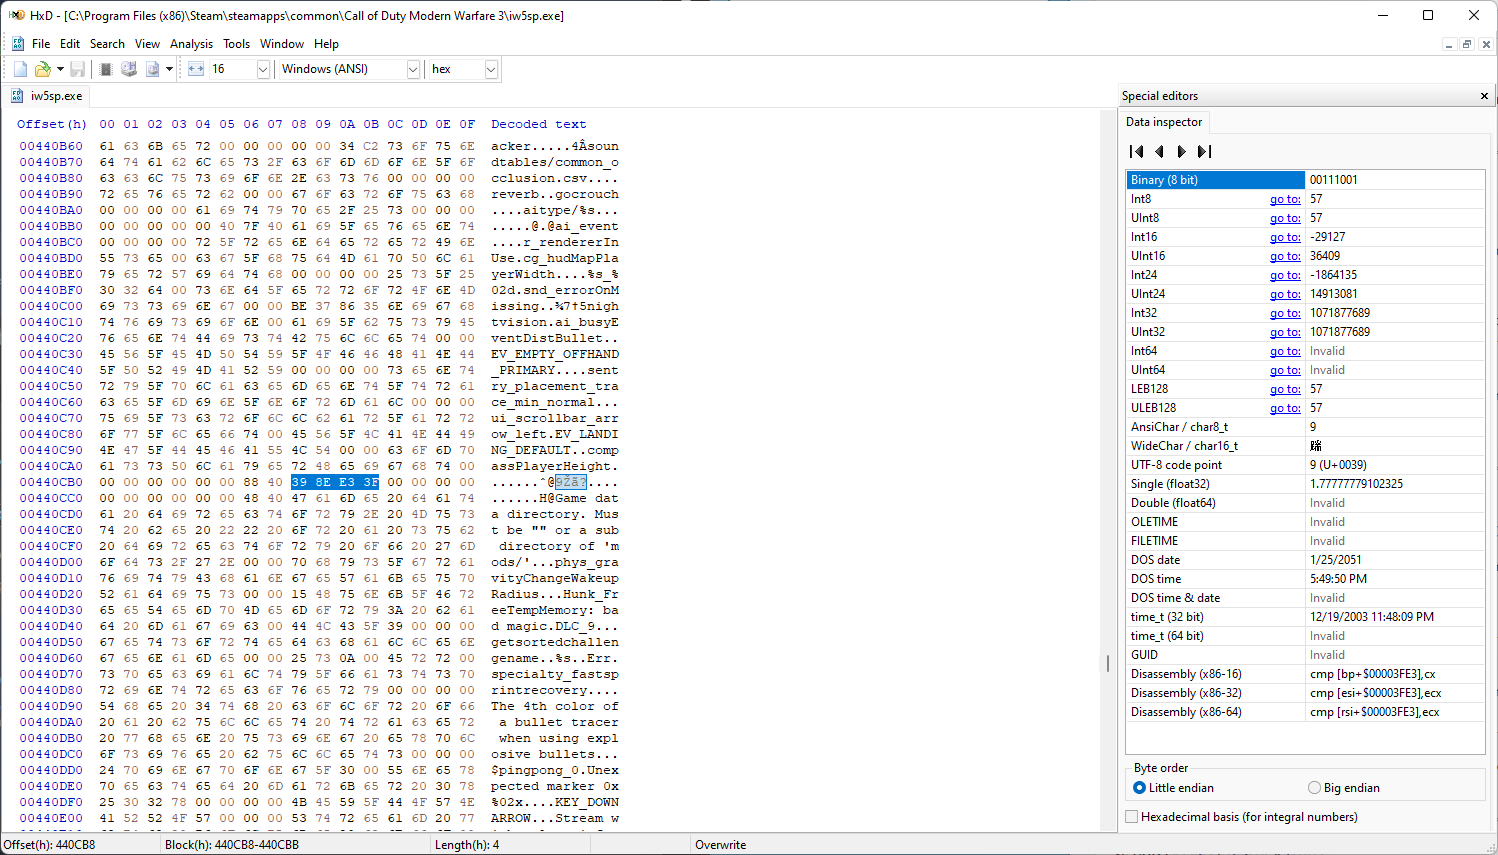The height and width of the screenshot is (855, 1498).
Task: Click 'Block(h): 440CB8-440CBB' in status bar
Action: pos(232,845)
